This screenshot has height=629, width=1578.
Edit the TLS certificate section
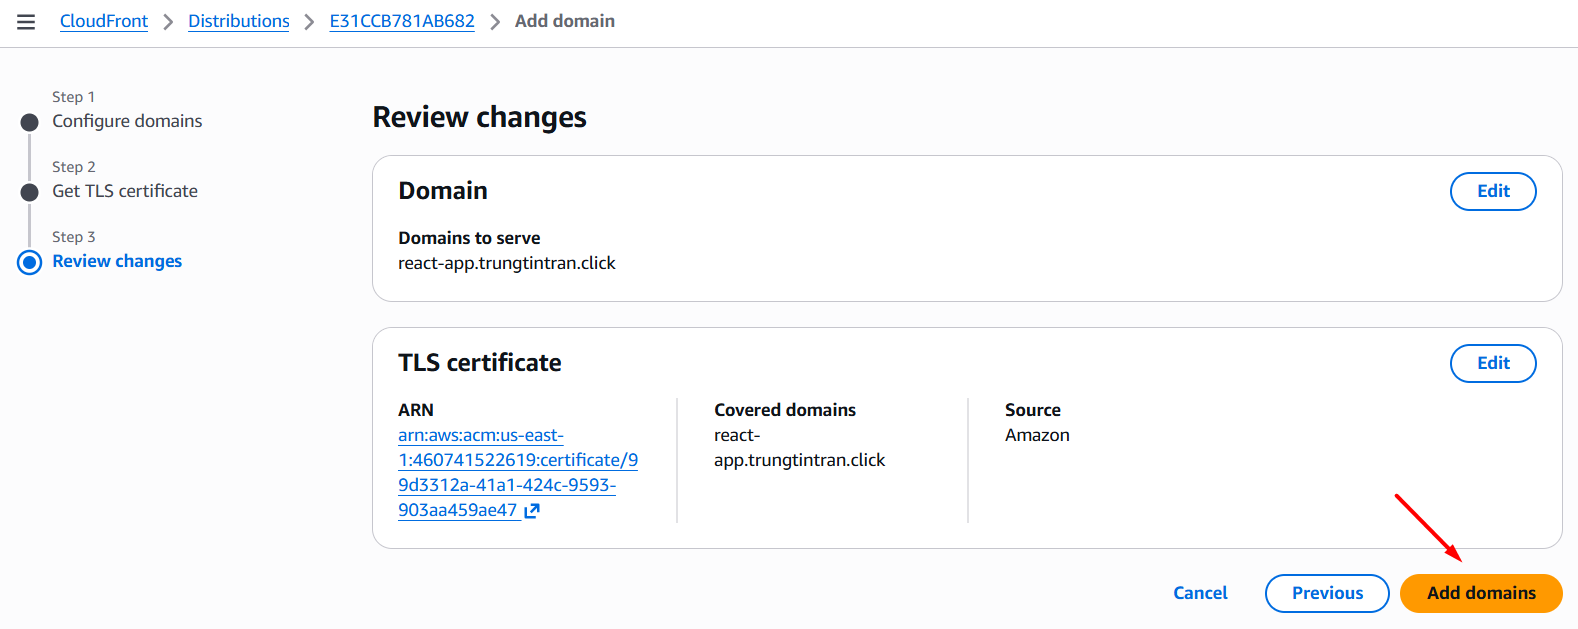1493,363
